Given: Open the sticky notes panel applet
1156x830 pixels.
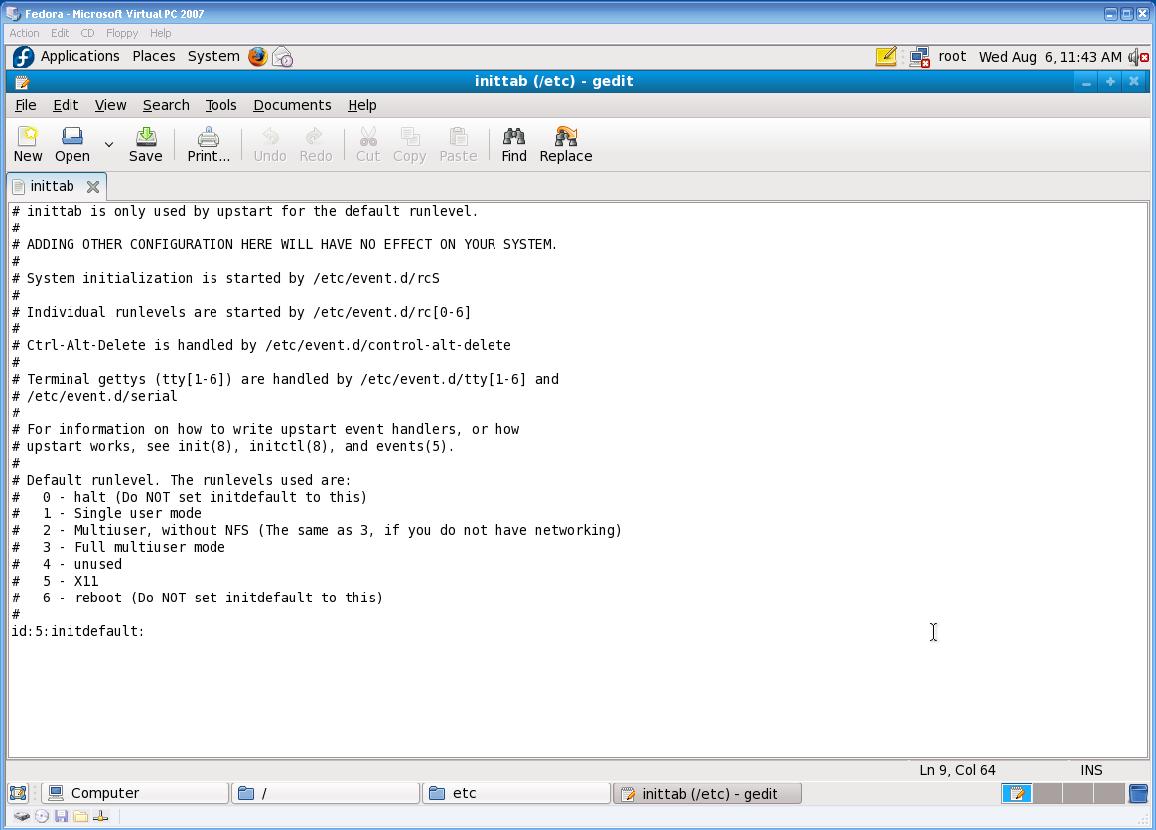Looking at the screenshot, I should point(886,57).
